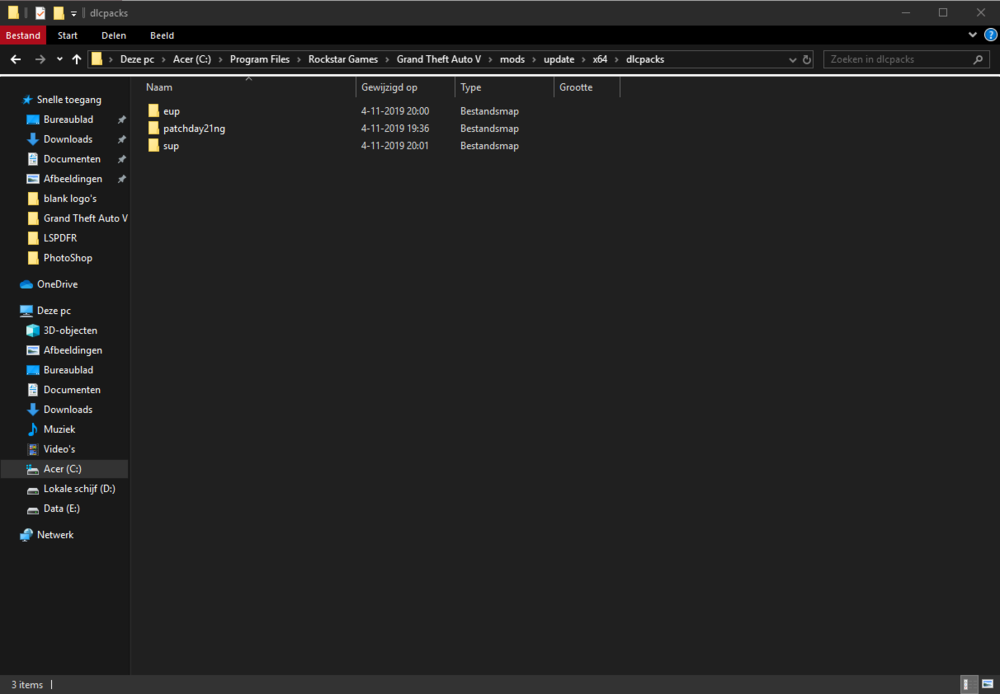1000x694 pixels.
Task: Click New folder icon in title bar
Action: pyautogui.click(x=59, y=13)
